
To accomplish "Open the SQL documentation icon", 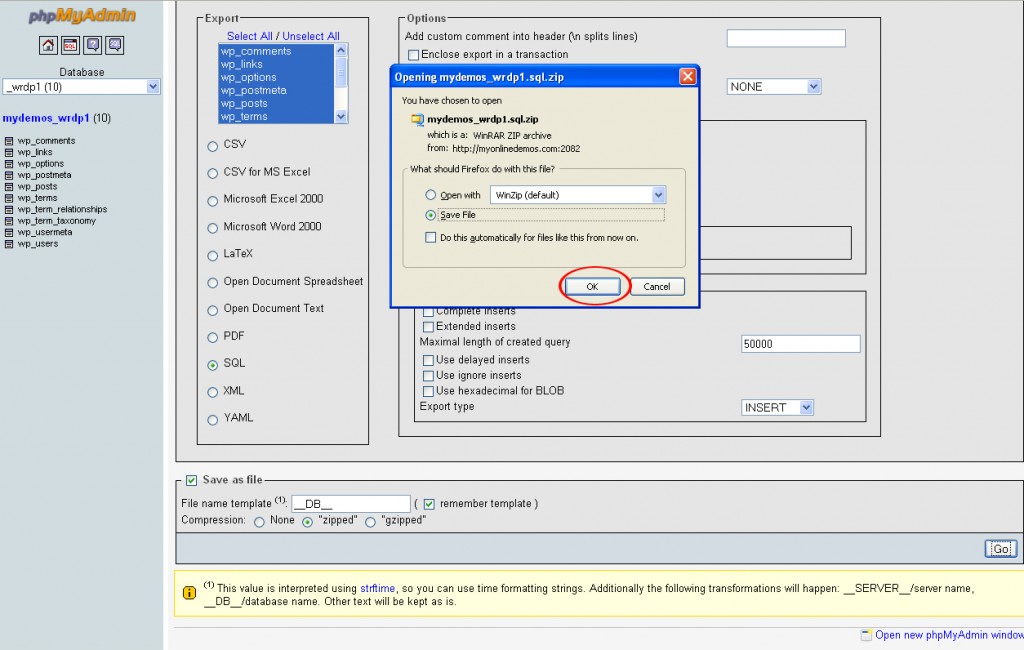I will click(x=115, y=45).
